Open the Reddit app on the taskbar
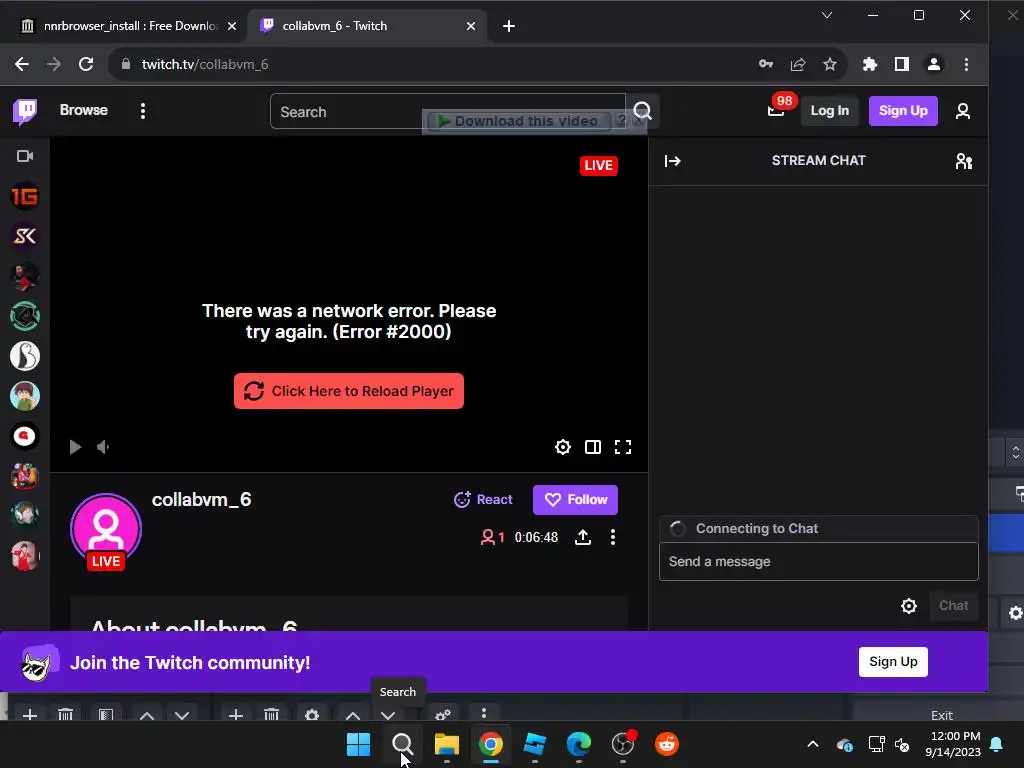This screenshot has width=1024, height=768. (667, 744)
